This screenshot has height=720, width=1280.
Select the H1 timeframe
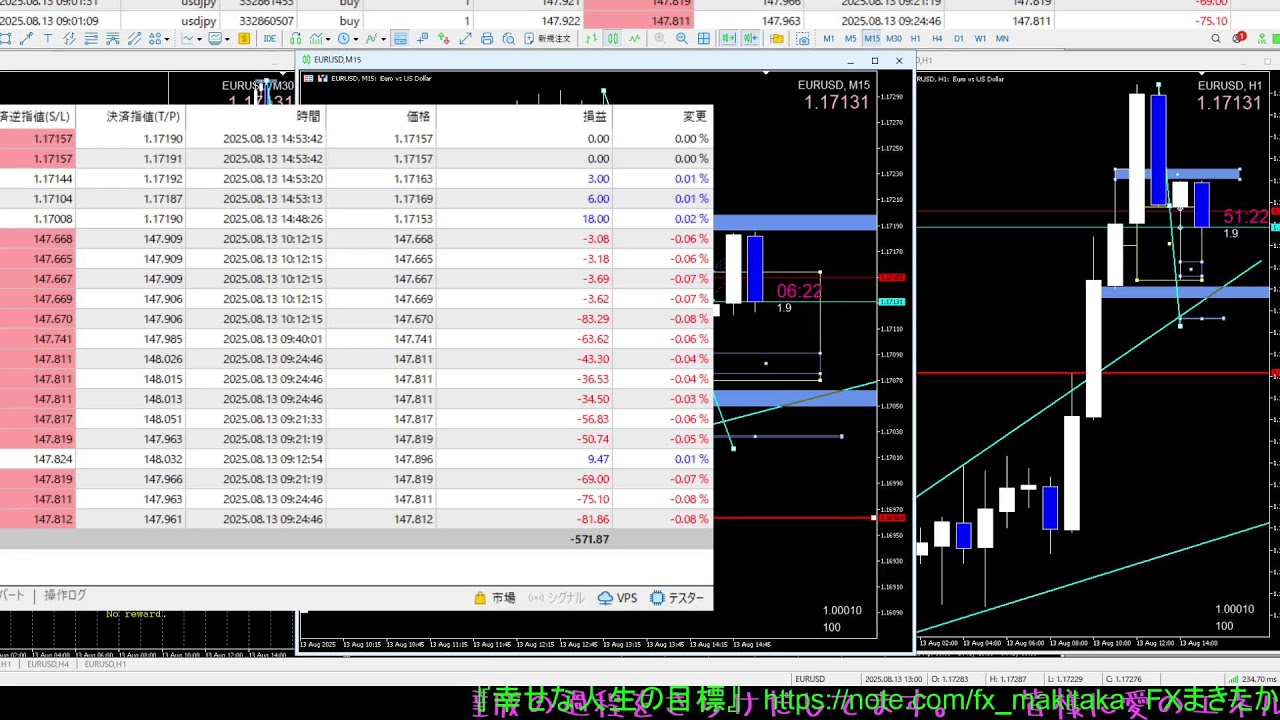click(915, 39)
